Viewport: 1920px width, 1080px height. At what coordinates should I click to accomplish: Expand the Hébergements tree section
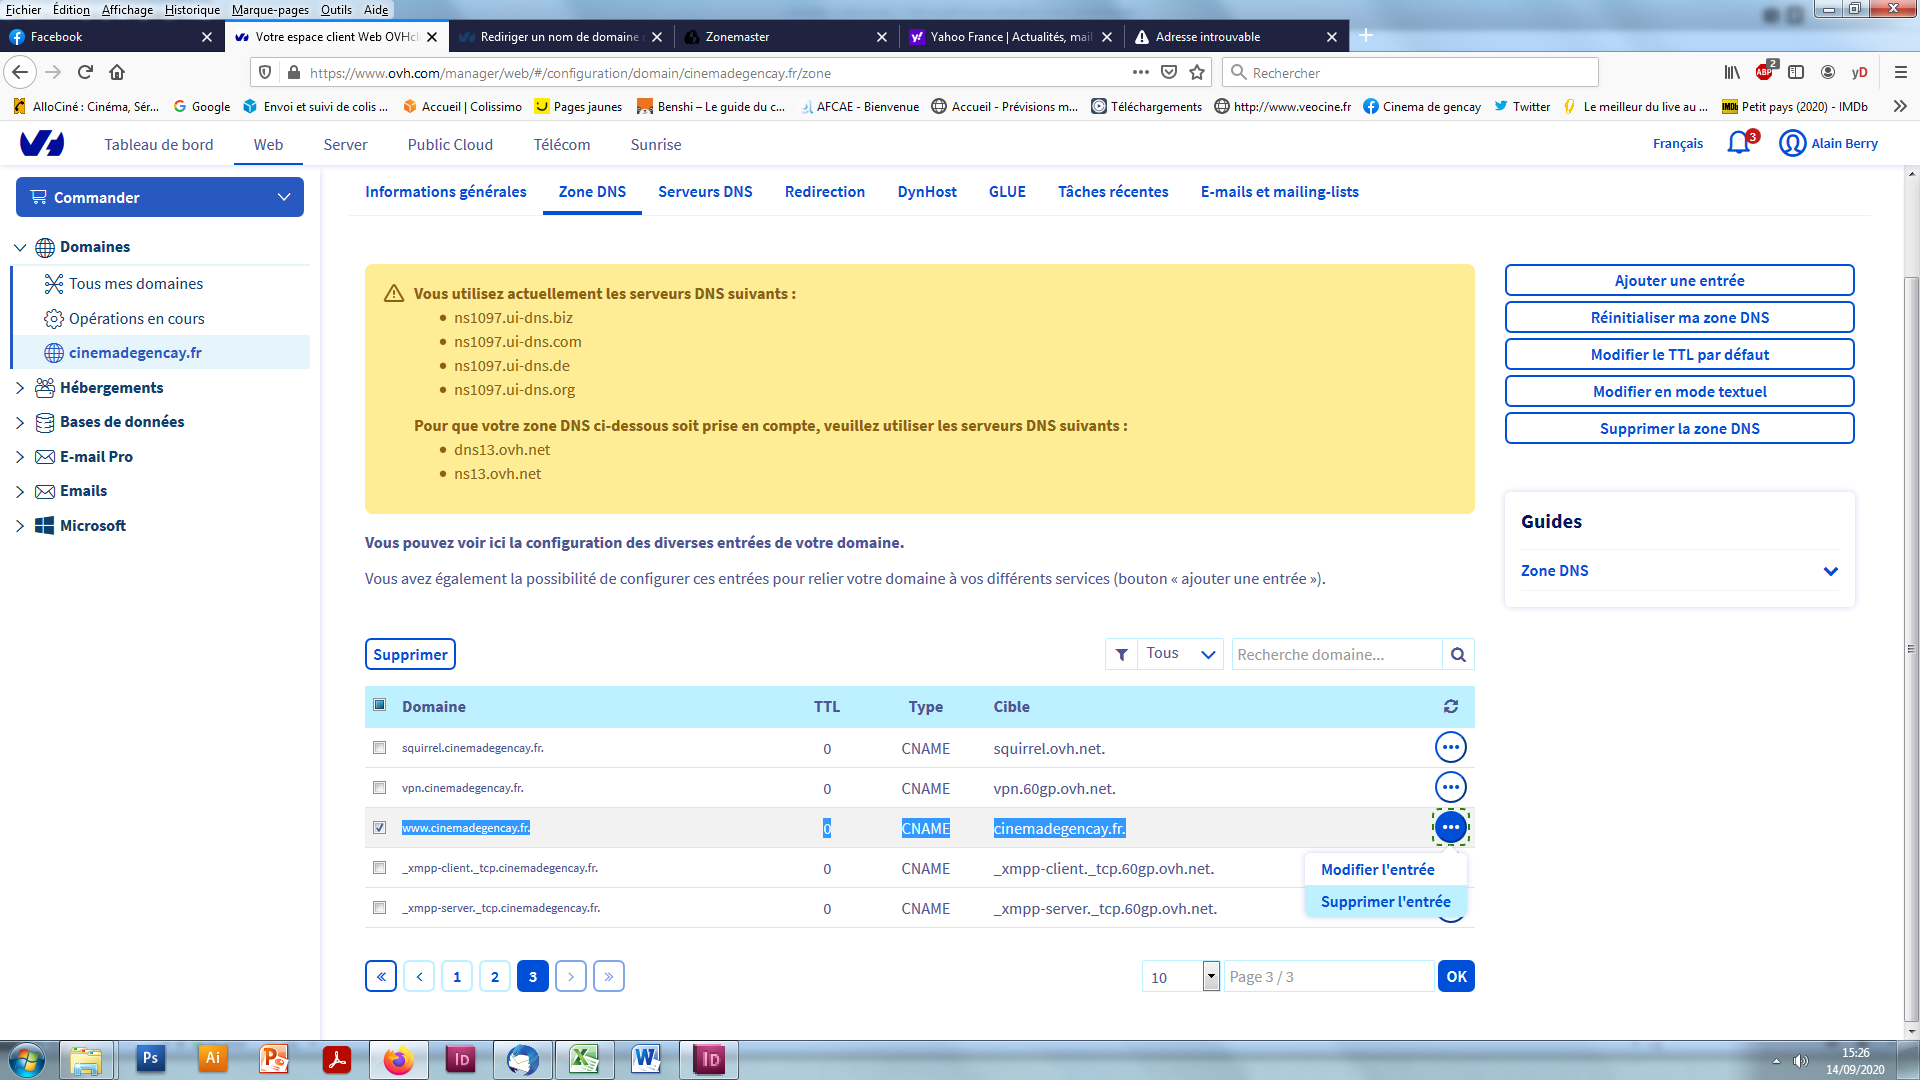click(20, 388)
